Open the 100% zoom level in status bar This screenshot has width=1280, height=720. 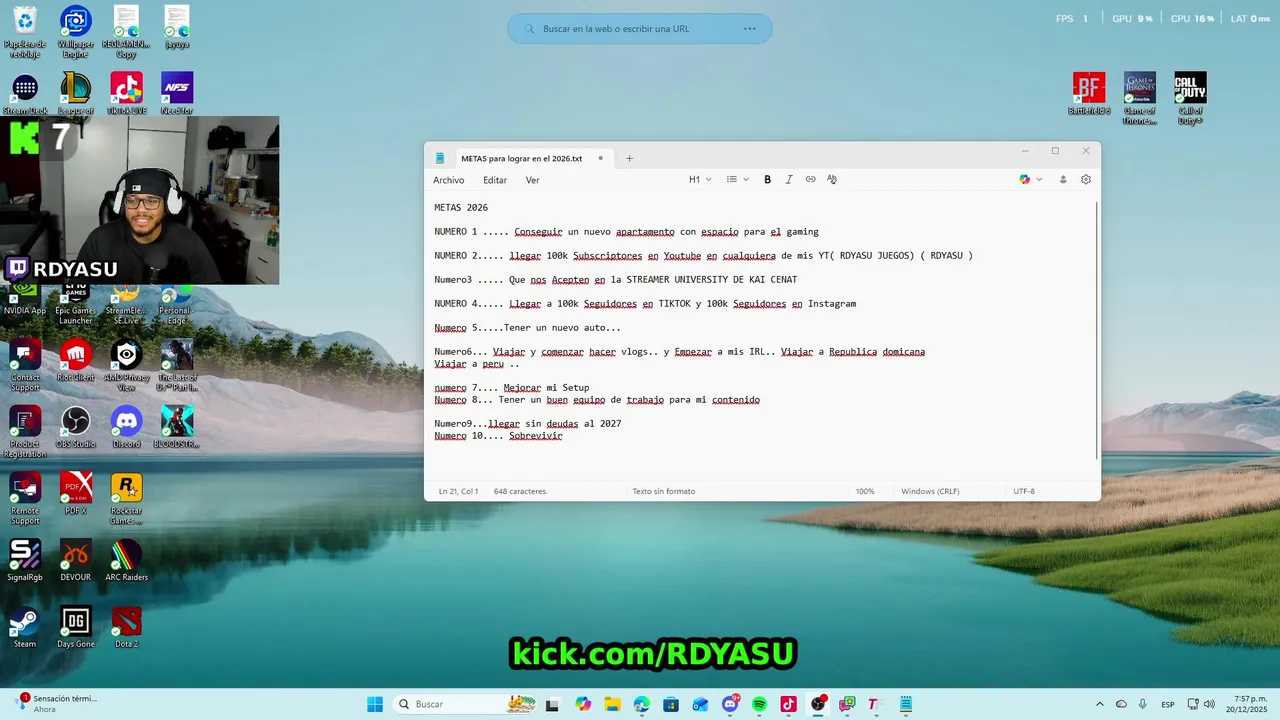point(865,491)
